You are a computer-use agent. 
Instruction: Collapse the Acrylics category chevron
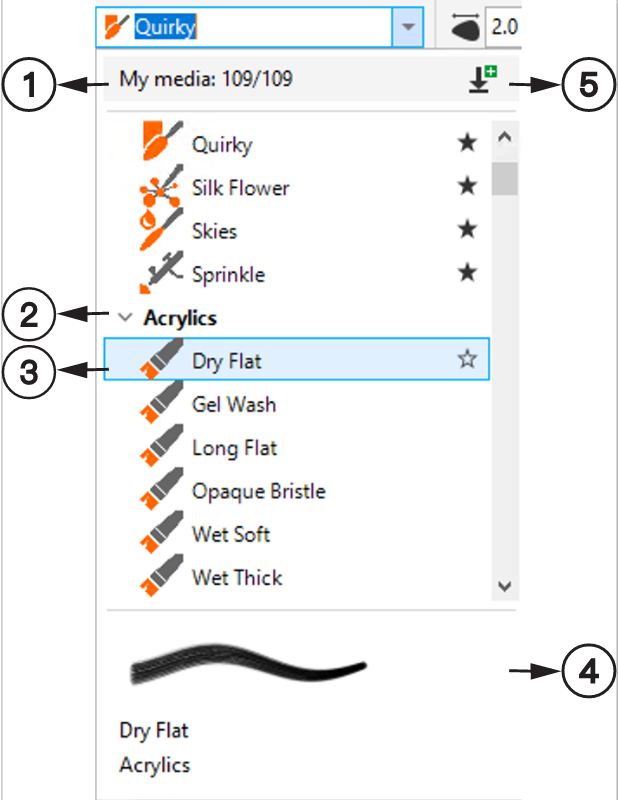pyautogui.click(x=125, y=317)
